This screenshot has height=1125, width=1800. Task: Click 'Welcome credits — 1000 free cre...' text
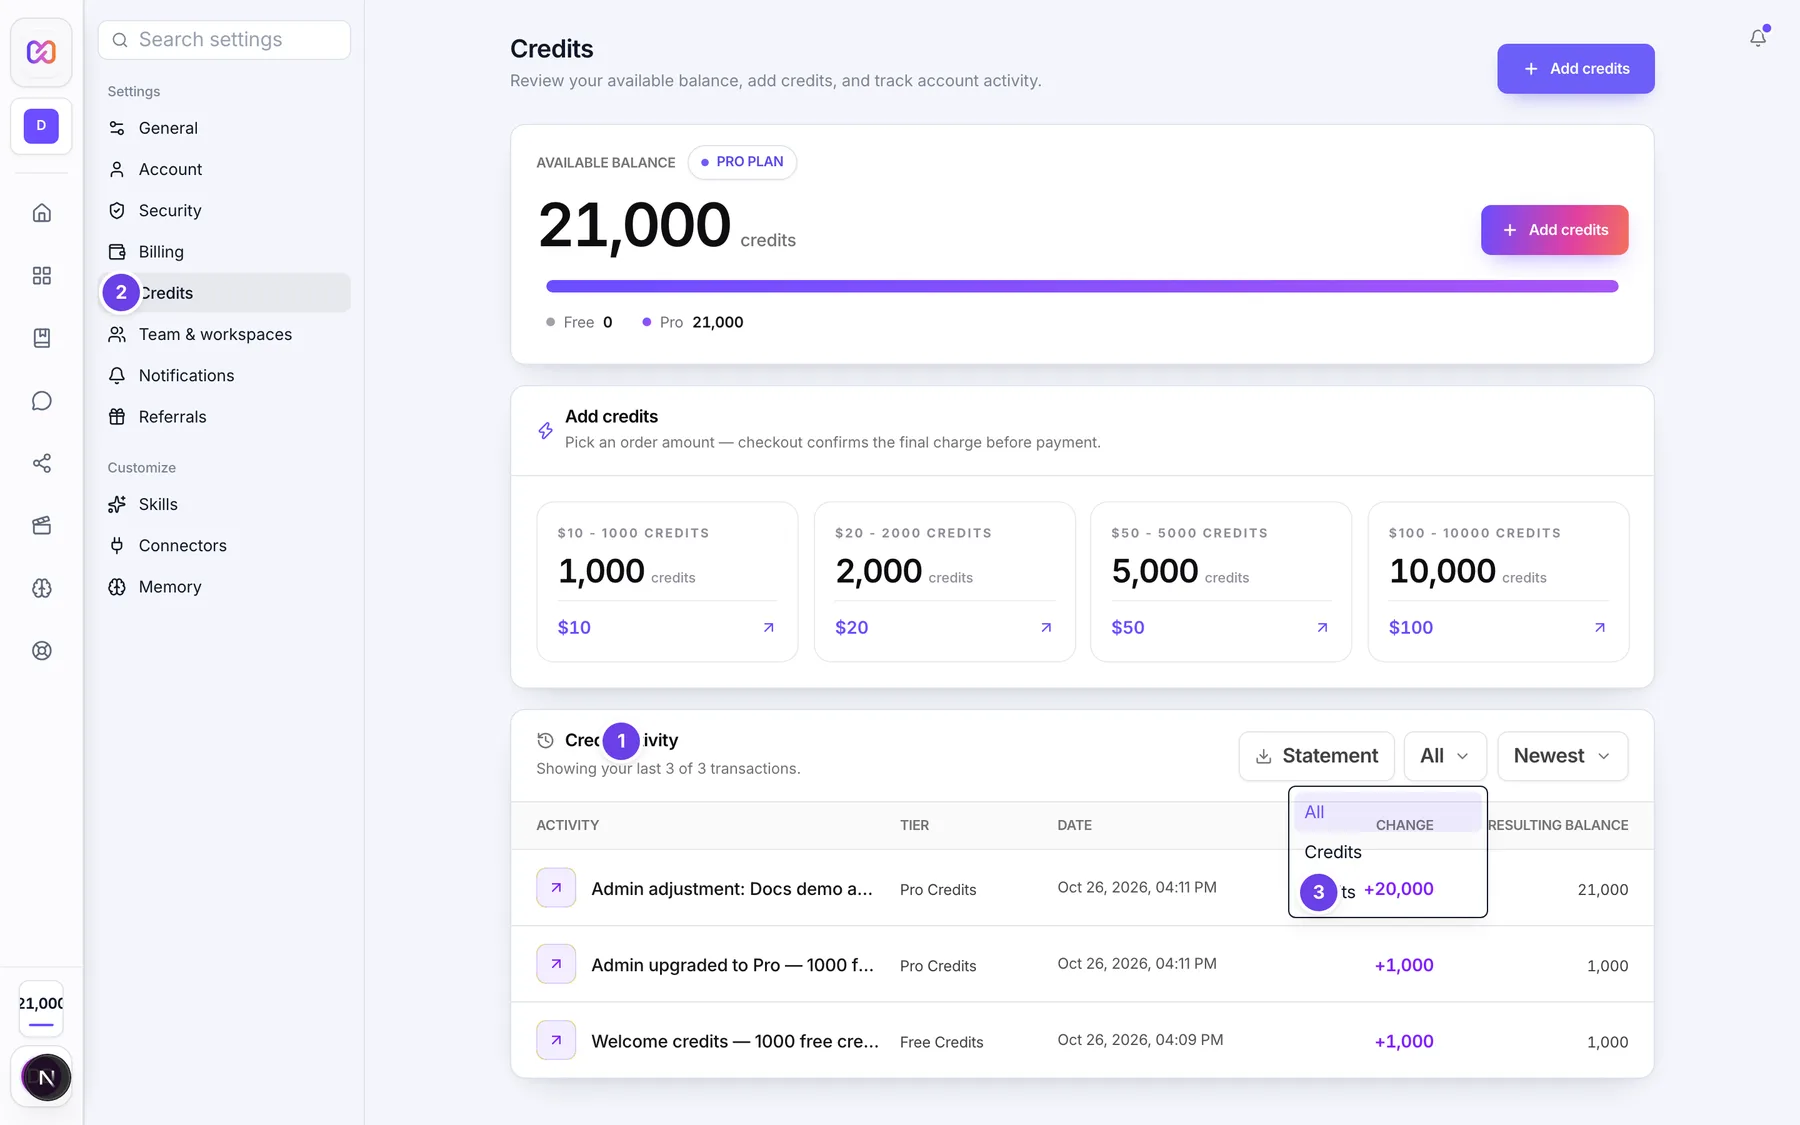[735, 1041]
